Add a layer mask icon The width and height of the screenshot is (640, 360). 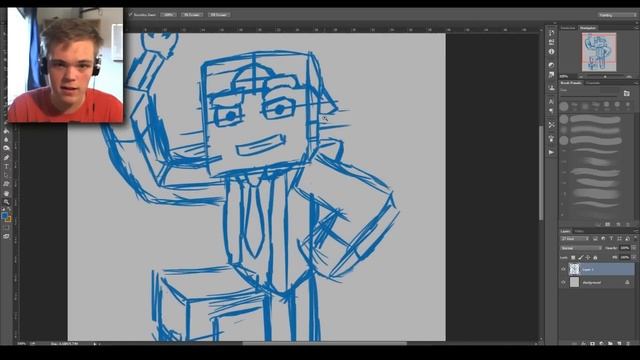click(x=592, y=344)
